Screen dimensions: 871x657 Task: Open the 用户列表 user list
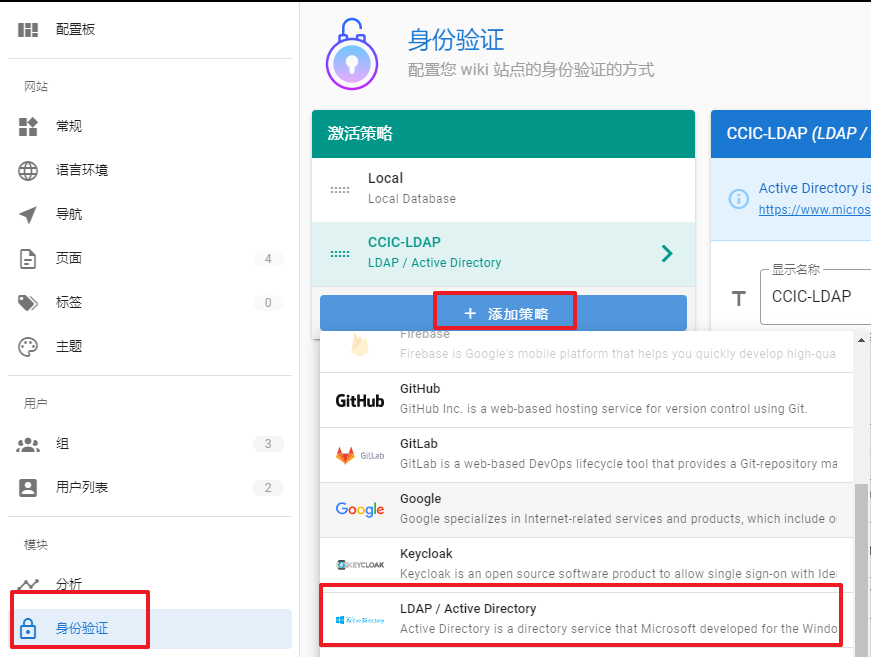point(27,487)
